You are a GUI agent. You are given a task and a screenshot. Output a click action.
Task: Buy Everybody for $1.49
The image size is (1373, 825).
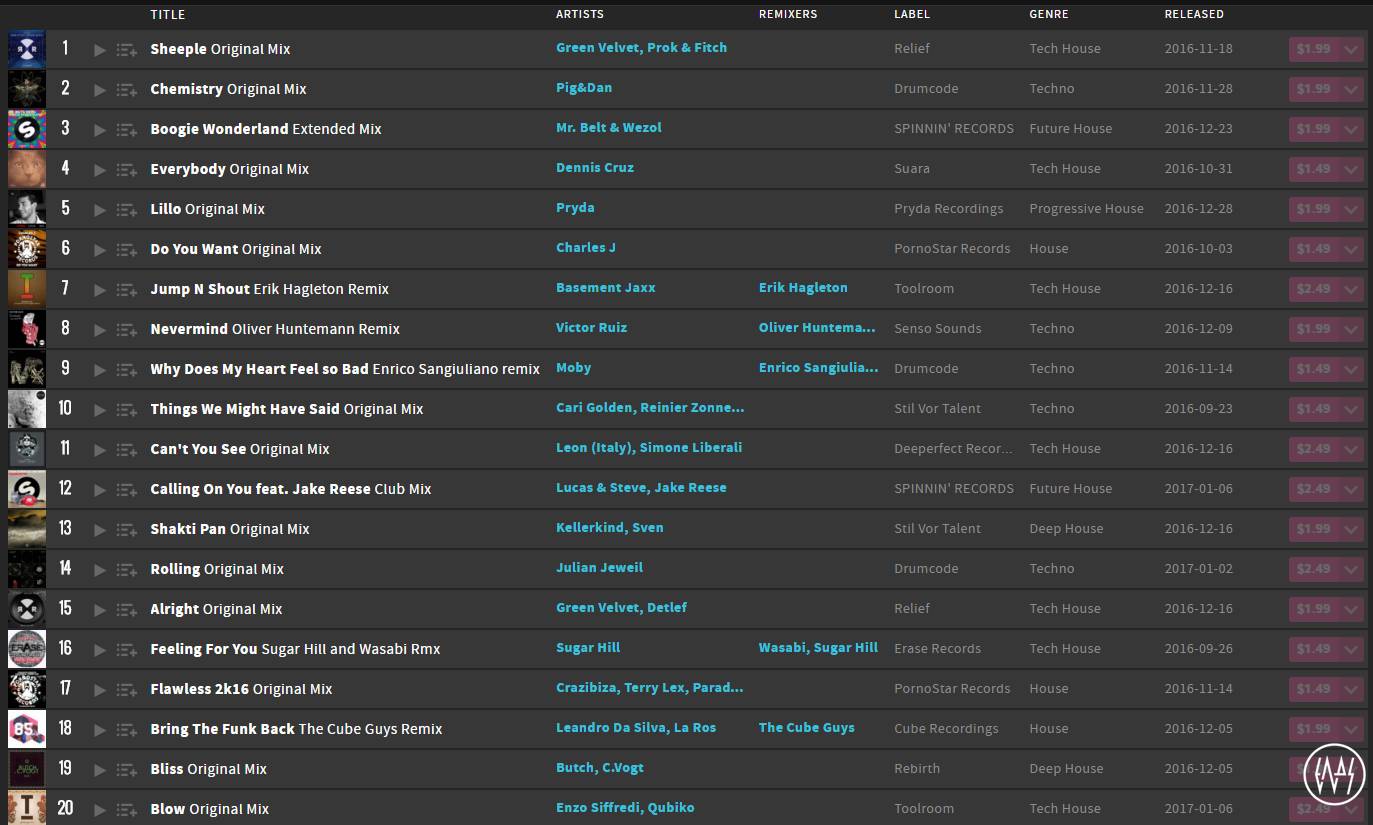tap(1314, 169)
